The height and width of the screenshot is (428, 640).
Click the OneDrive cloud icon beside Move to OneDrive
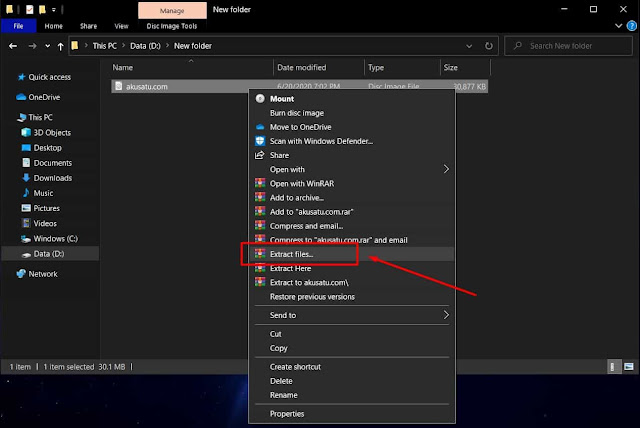(260, 127)
